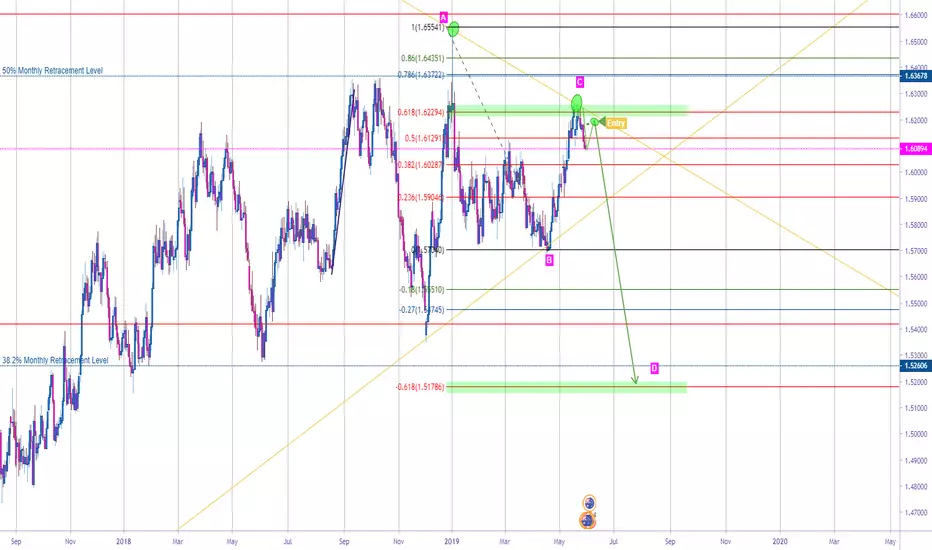Select the pink C point label
Image resolution: width=932 pixels, height=550 pixels.
[580, 82]
